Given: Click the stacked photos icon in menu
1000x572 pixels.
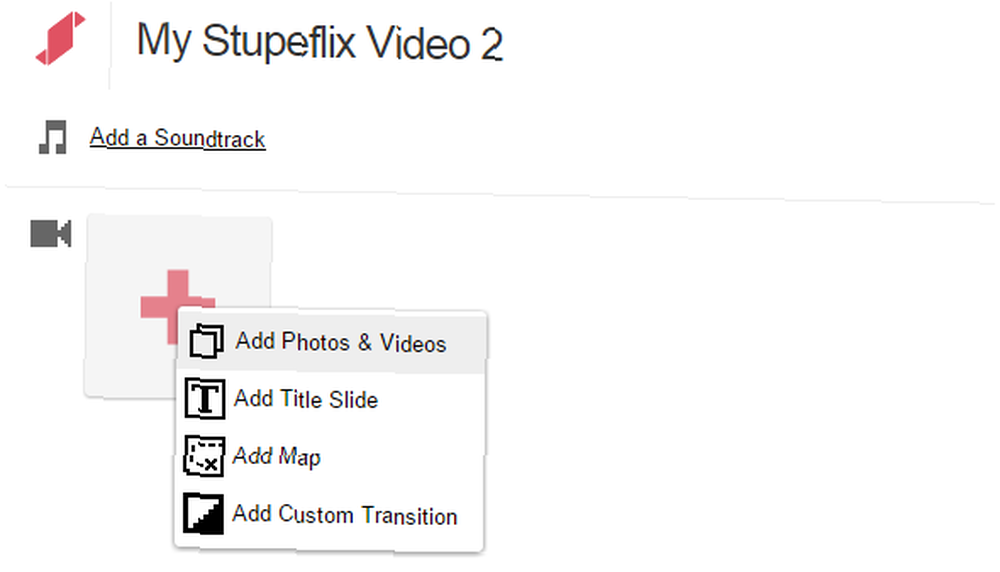Looking at the screenshot, I should click(206, 341).
